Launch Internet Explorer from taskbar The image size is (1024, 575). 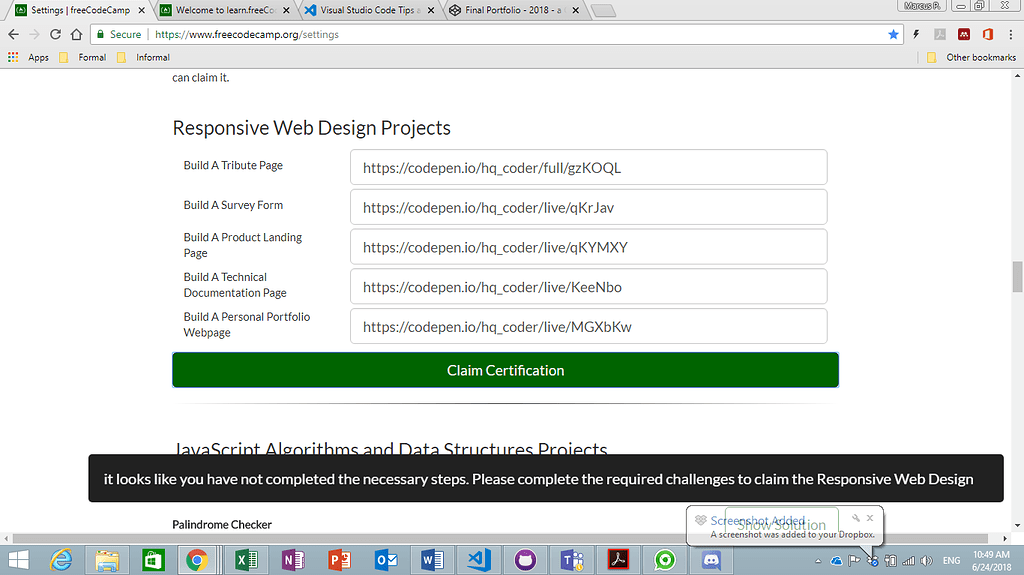[62, 560]
